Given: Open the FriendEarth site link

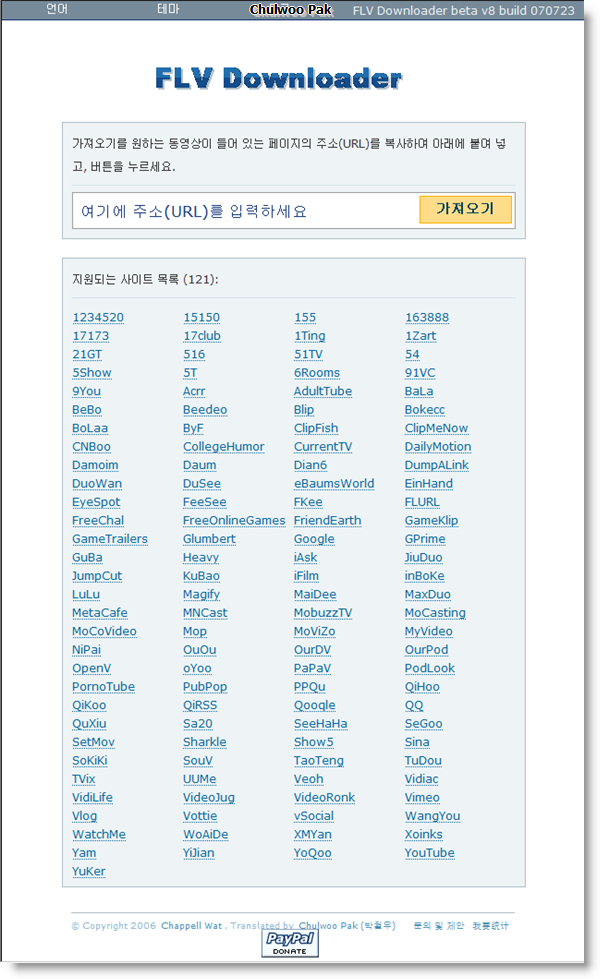Looking at the screenshot, I should coord(327,520).
